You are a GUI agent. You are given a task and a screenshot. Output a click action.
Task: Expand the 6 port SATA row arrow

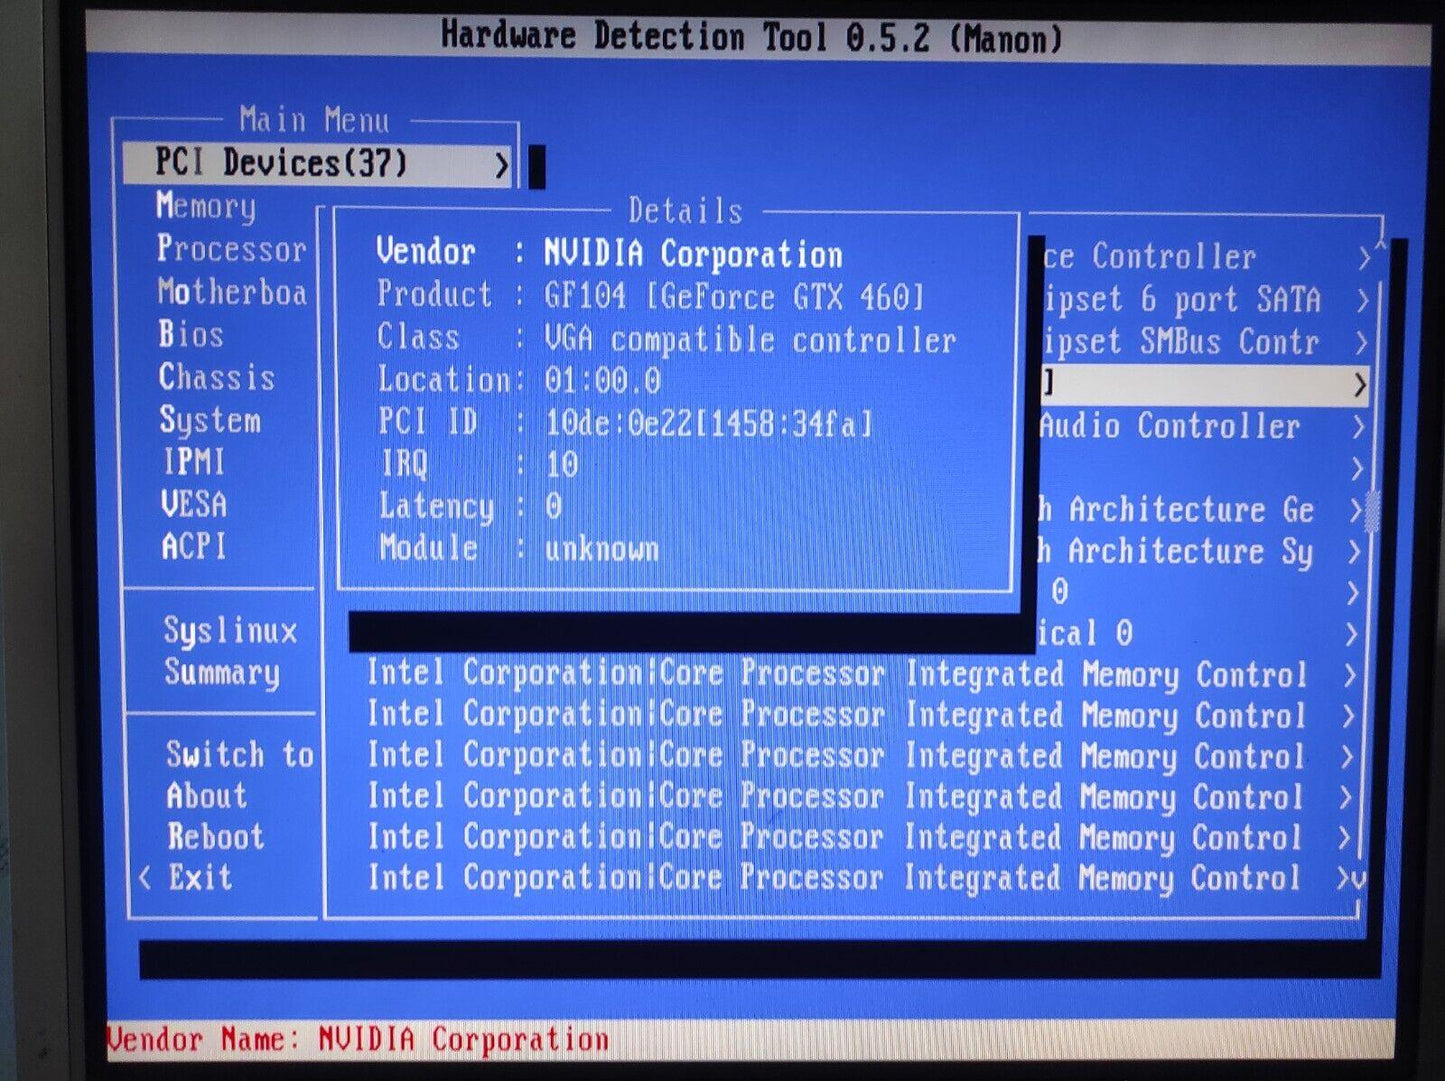[x=1362, y=300]
